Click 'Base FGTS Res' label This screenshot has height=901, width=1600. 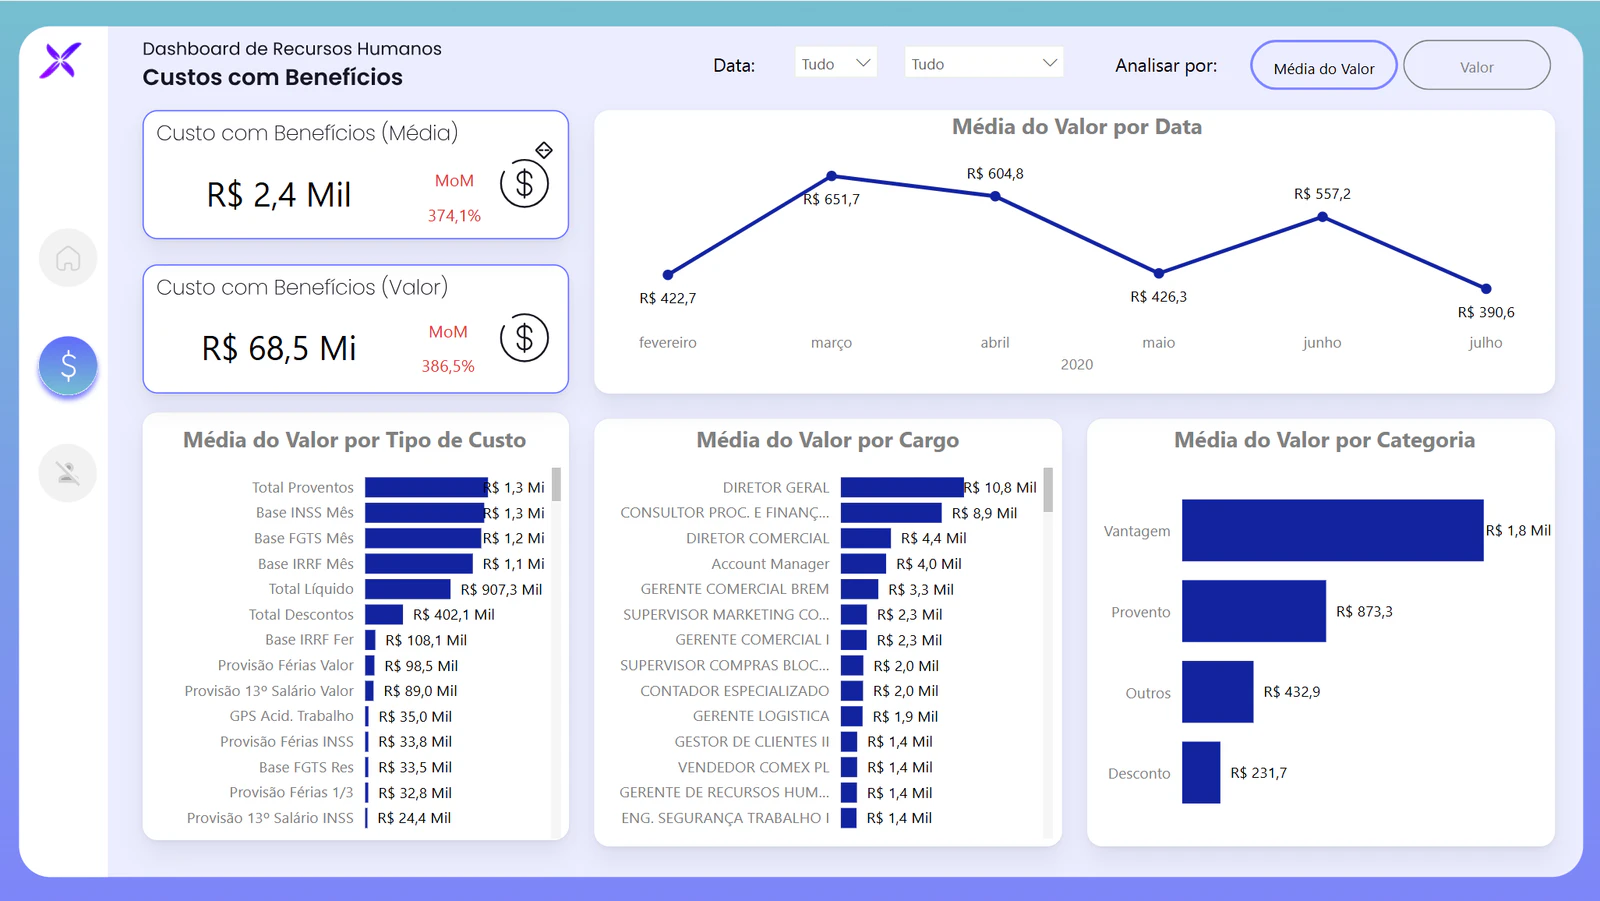click(x=306, y=767)
